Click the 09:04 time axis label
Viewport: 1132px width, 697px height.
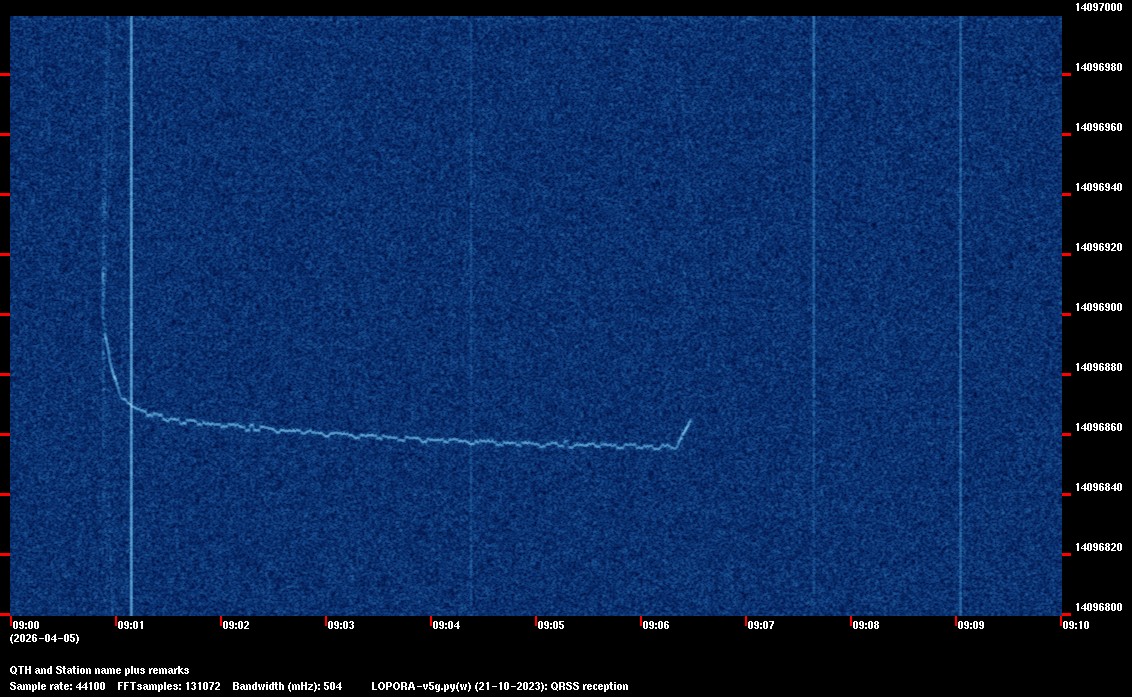tap(445, 625)
